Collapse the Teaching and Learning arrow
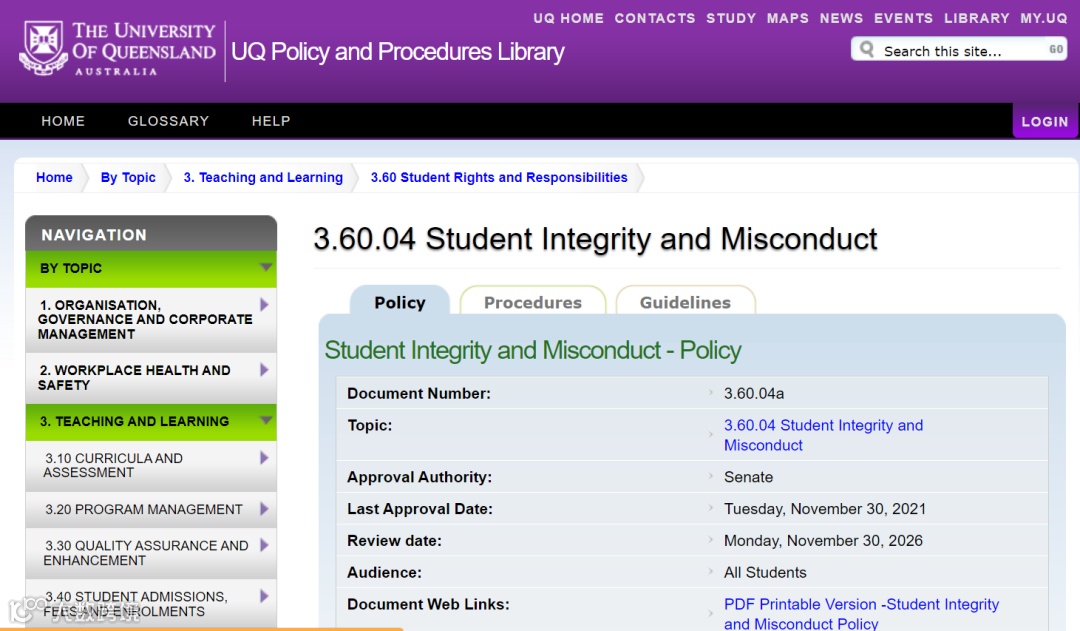1080x631 pixels. point(265,421)
